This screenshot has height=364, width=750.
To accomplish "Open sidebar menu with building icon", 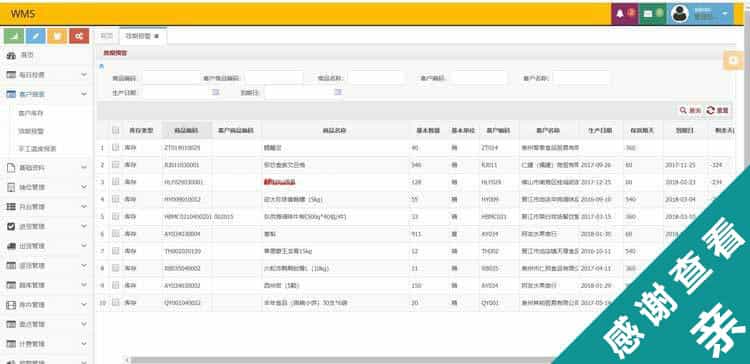I will [x=45, y=187].
